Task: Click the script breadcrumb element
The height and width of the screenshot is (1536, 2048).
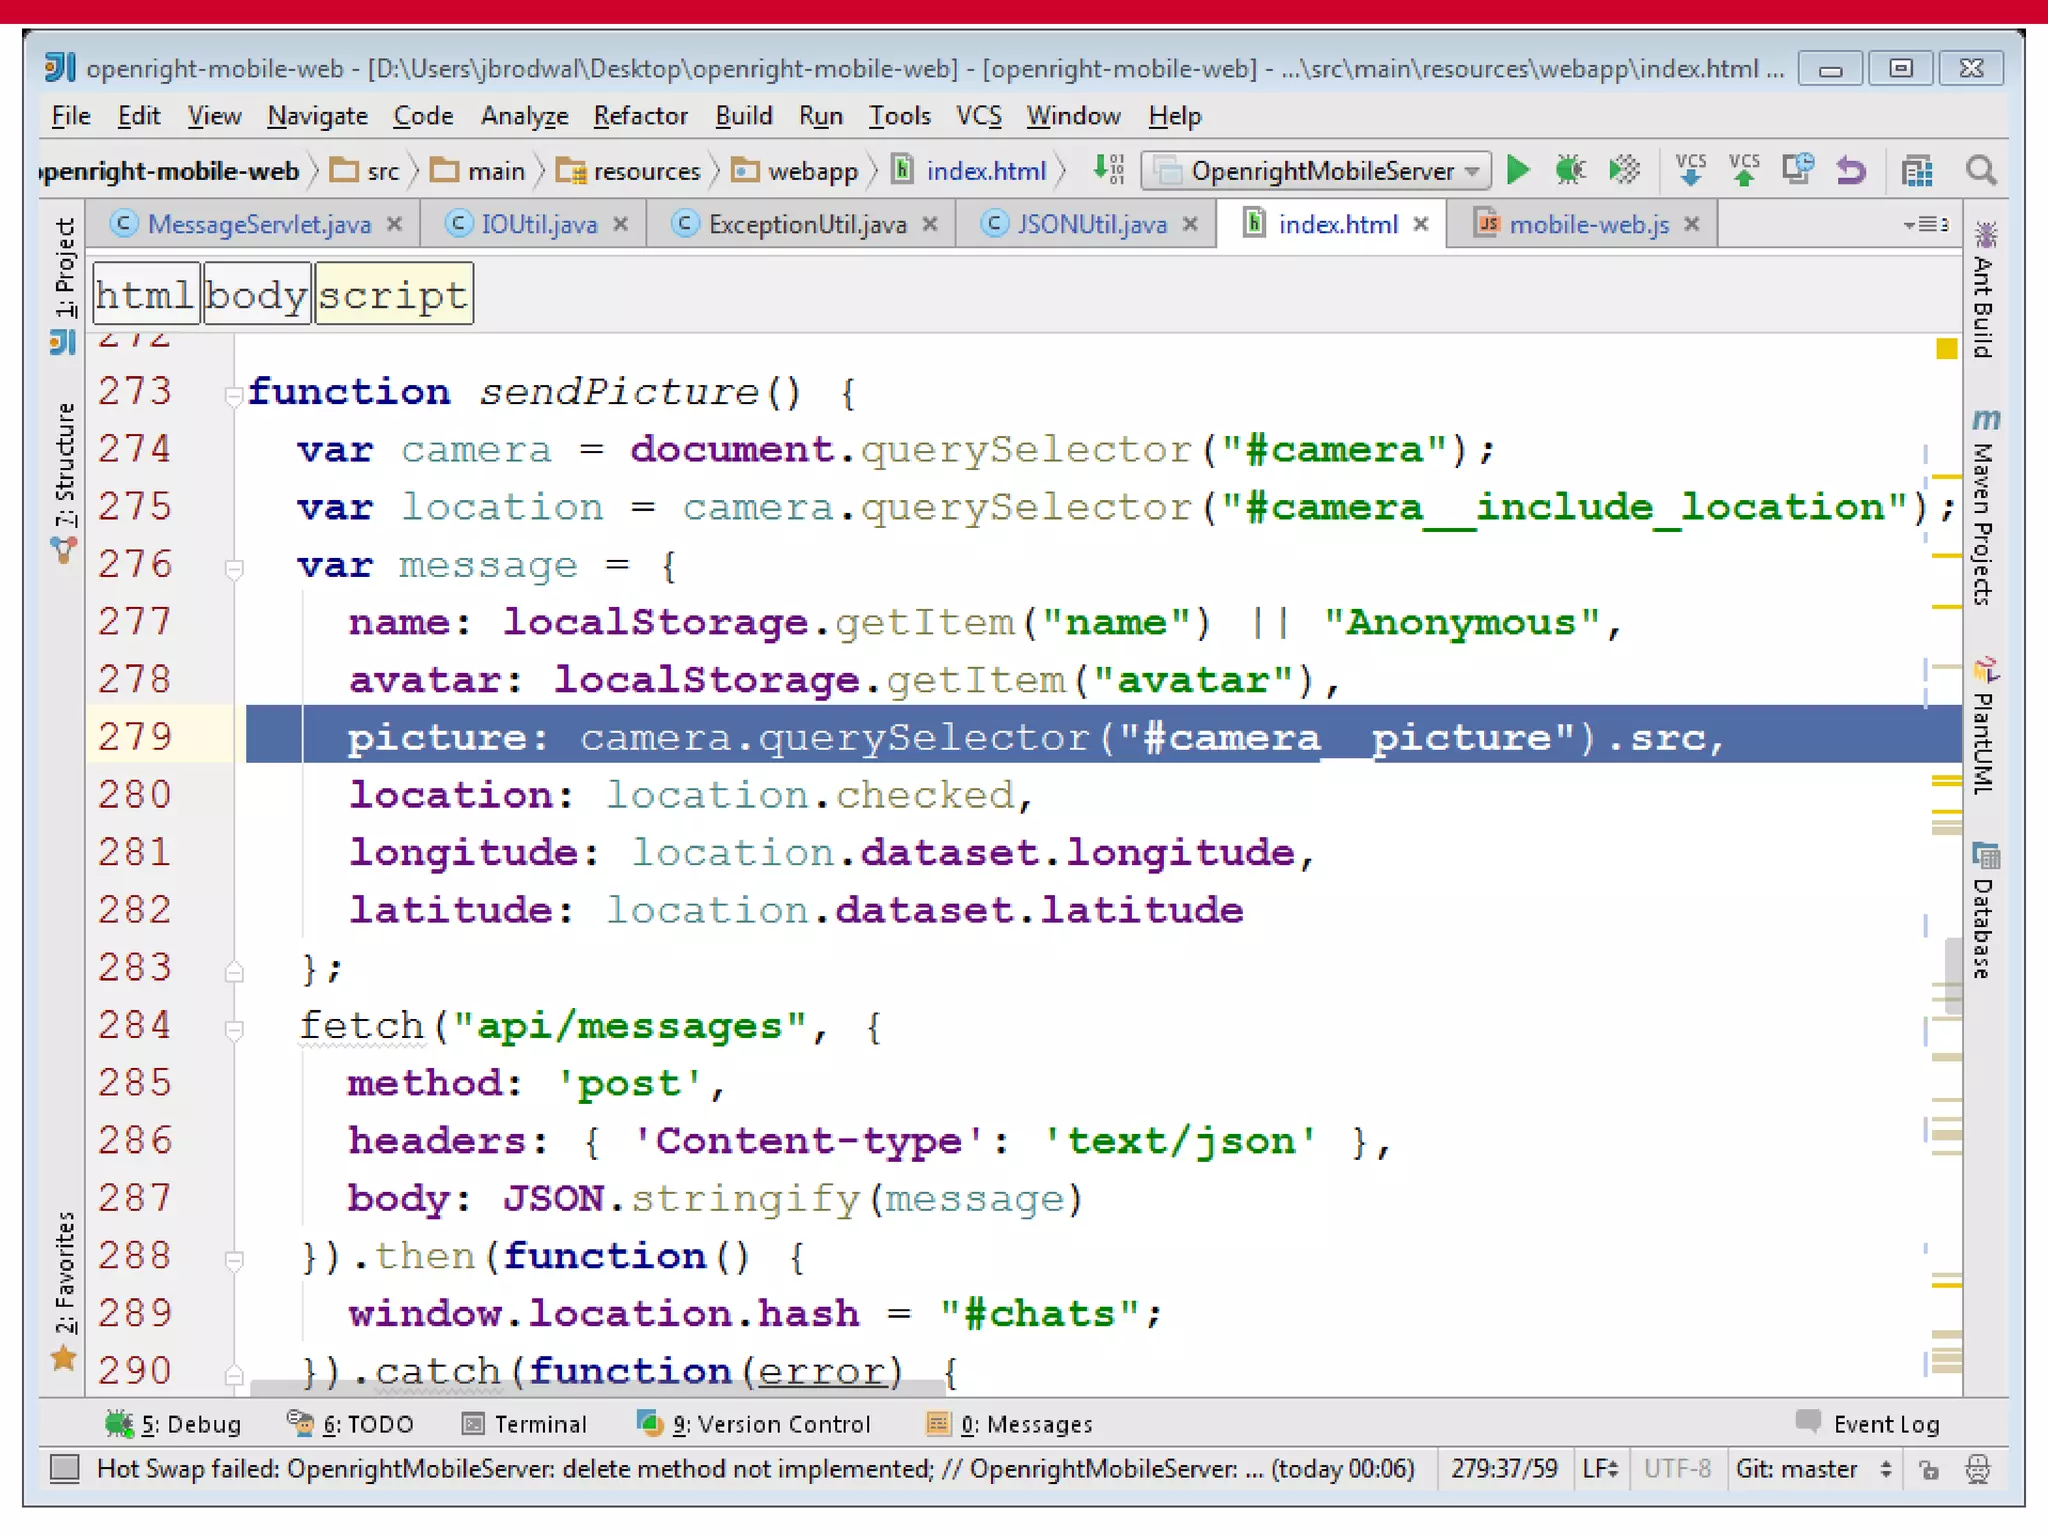Action: (x=393, y=295)
